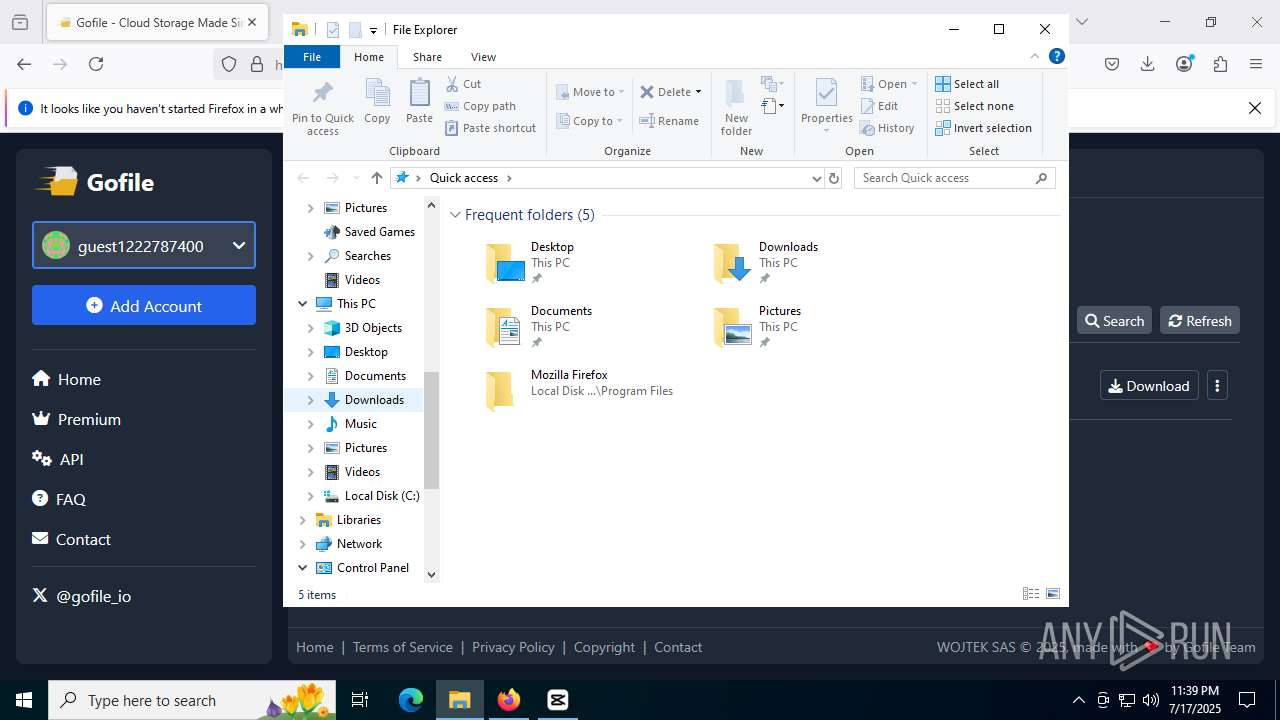
Task: Open the guest1222787400 account dropdown in Gofile
Action: [144, 245]
